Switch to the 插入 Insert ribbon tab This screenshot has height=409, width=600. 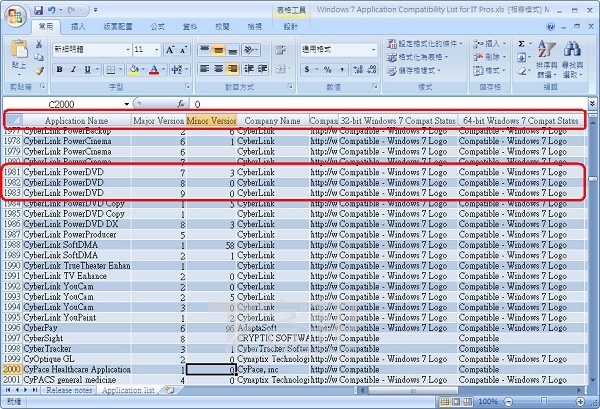tap(78, 26)
